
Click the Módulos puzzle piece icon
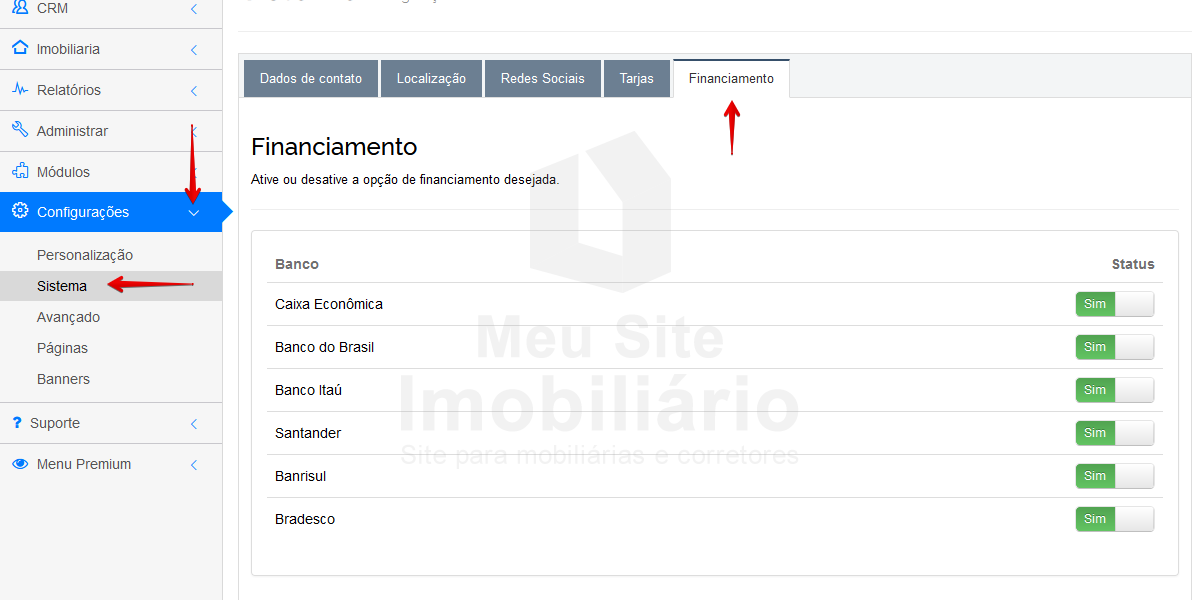[20, 171]
